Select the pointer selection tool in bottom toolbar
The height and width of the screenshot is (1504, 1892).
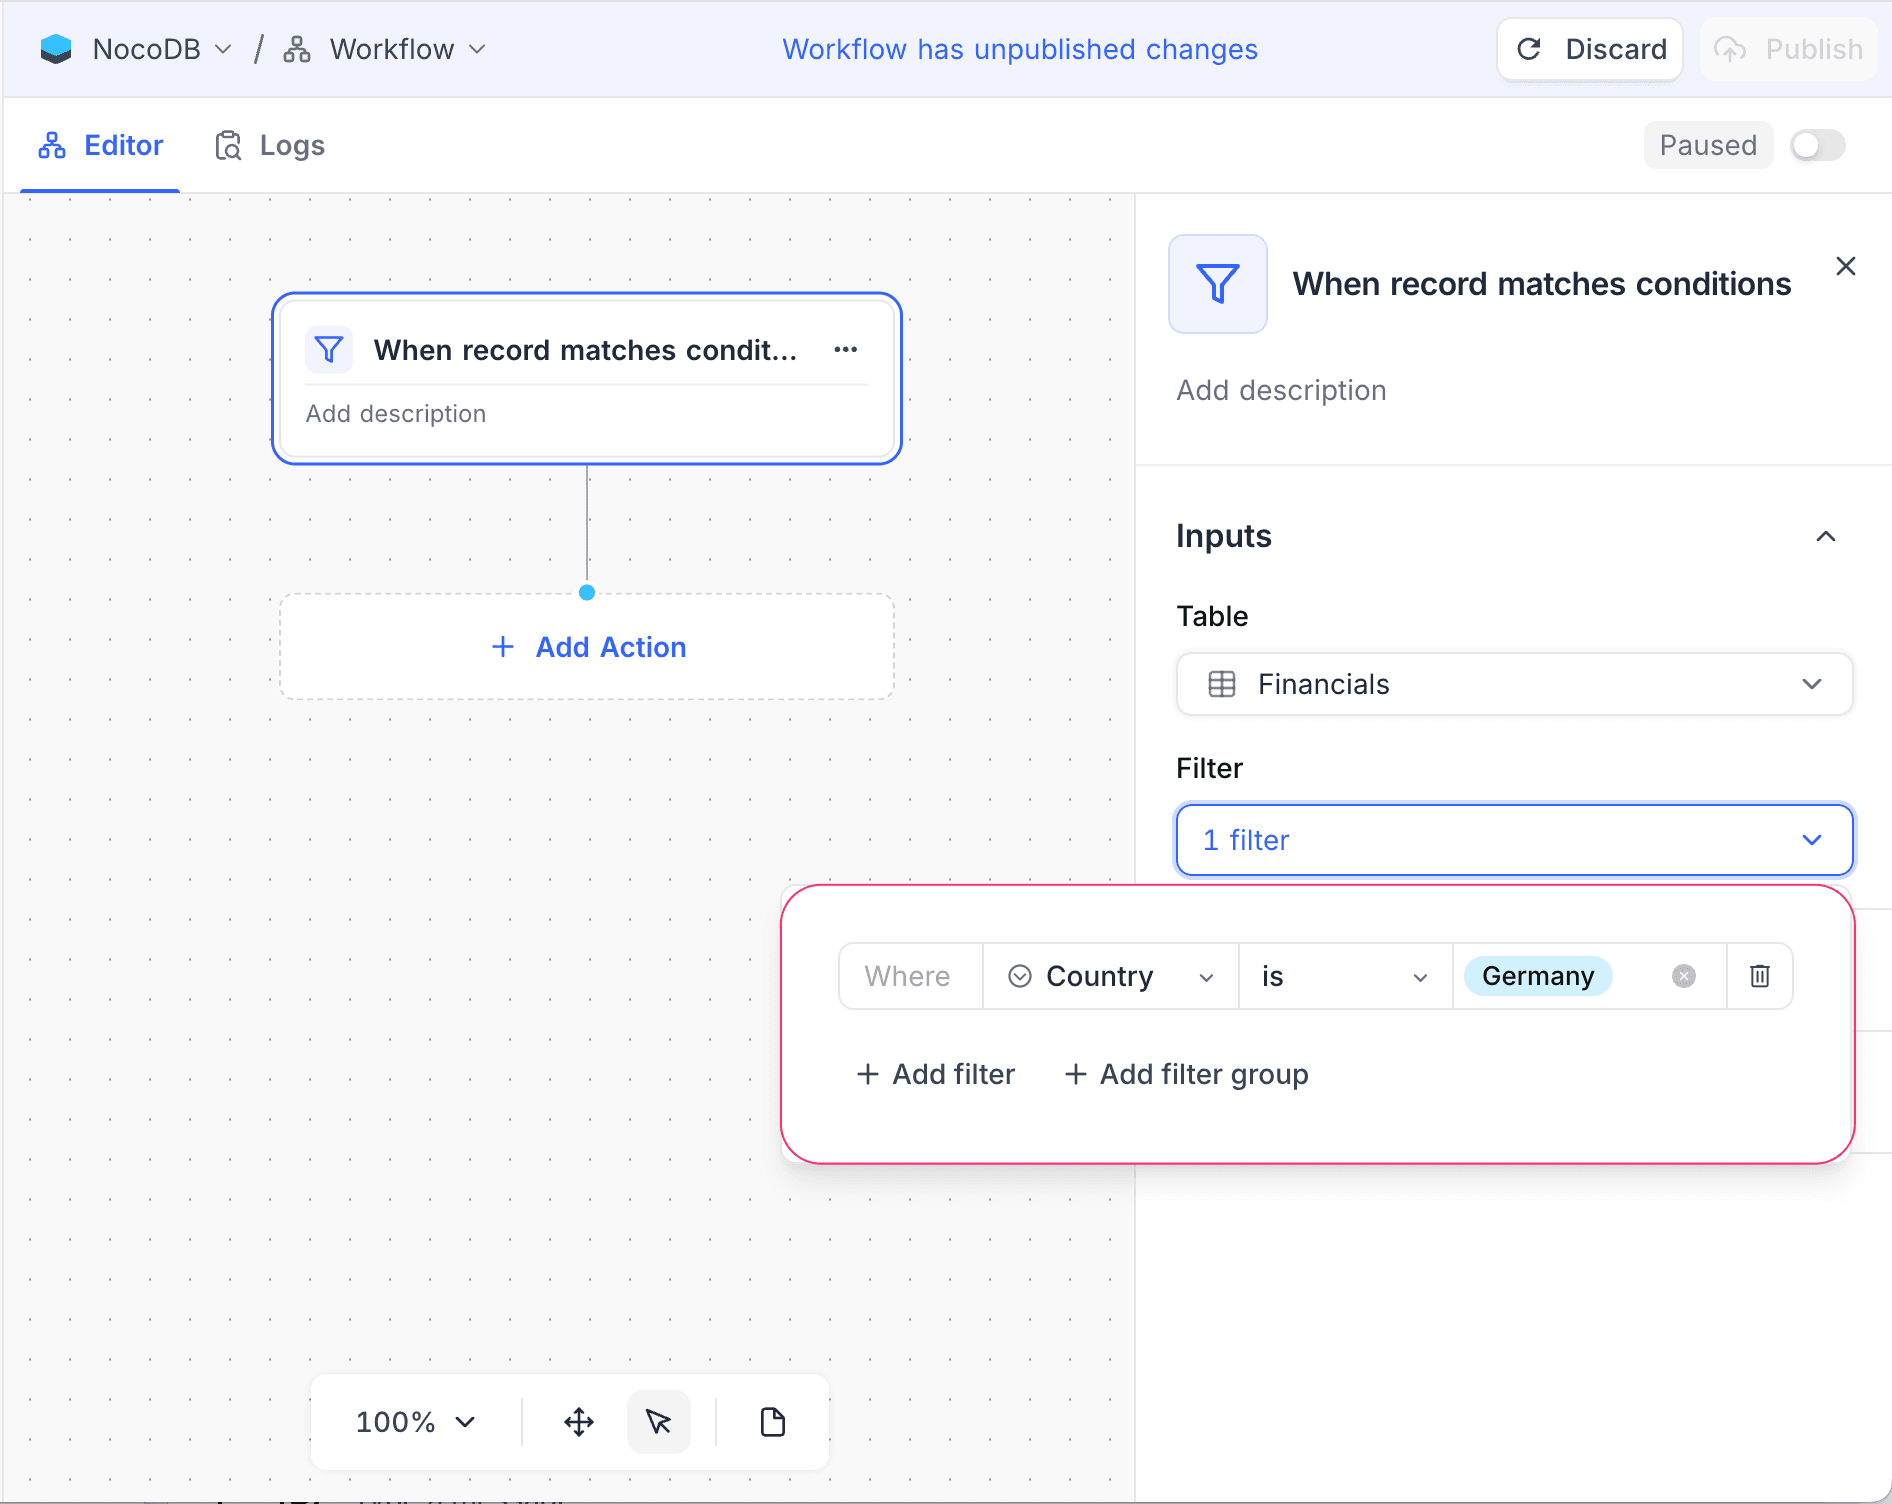659,1422
